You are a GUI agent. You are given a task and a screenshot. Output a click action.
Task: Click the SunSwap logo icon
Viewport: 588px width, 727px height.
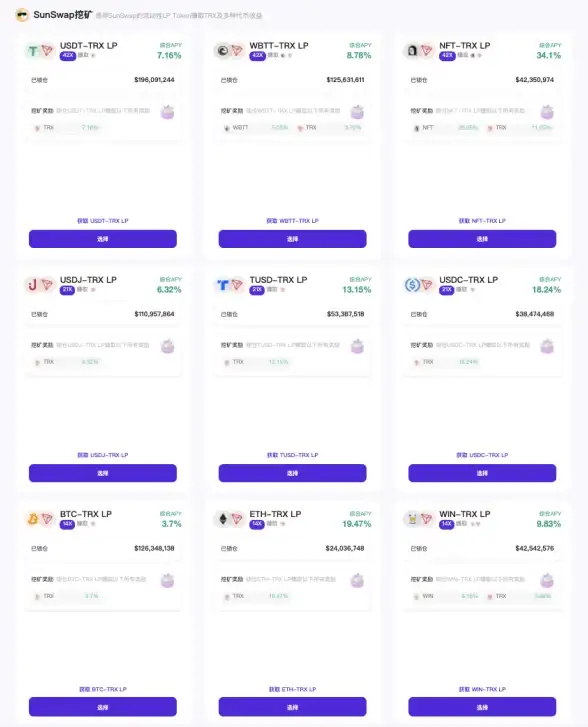pyautogui.click(x=22, y=15)
